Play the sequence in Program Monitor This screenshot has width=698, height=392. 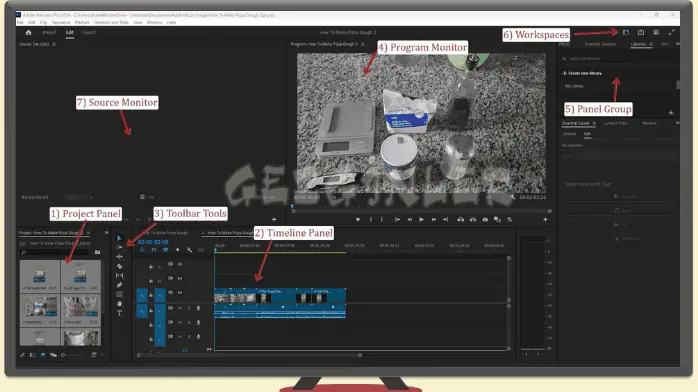click(x=421, y=219)
